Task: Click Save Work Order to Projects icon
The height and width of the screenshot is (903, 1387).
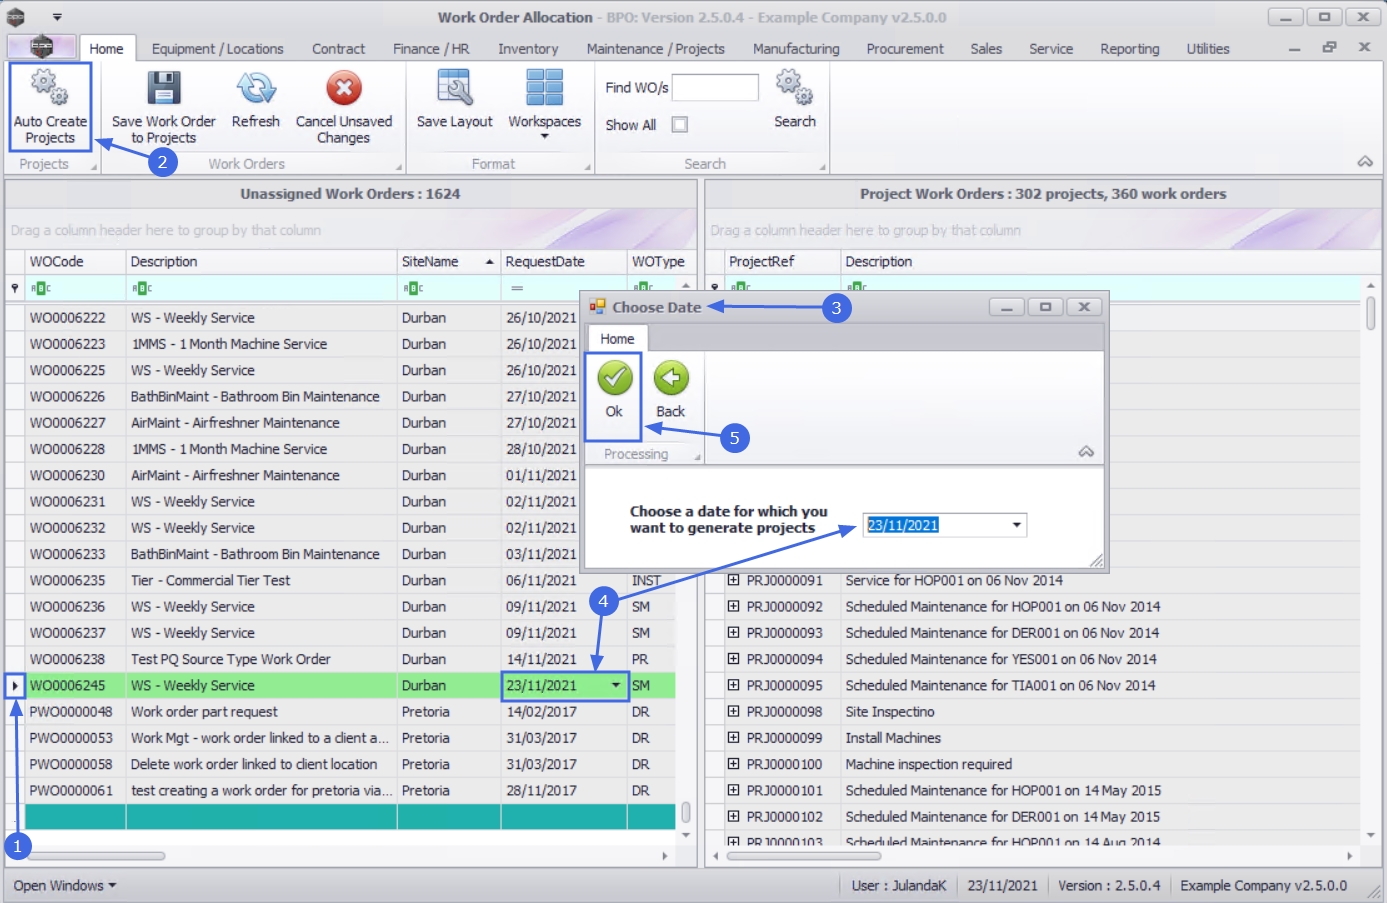Action: pyautogui.click(x=163, y=90)
